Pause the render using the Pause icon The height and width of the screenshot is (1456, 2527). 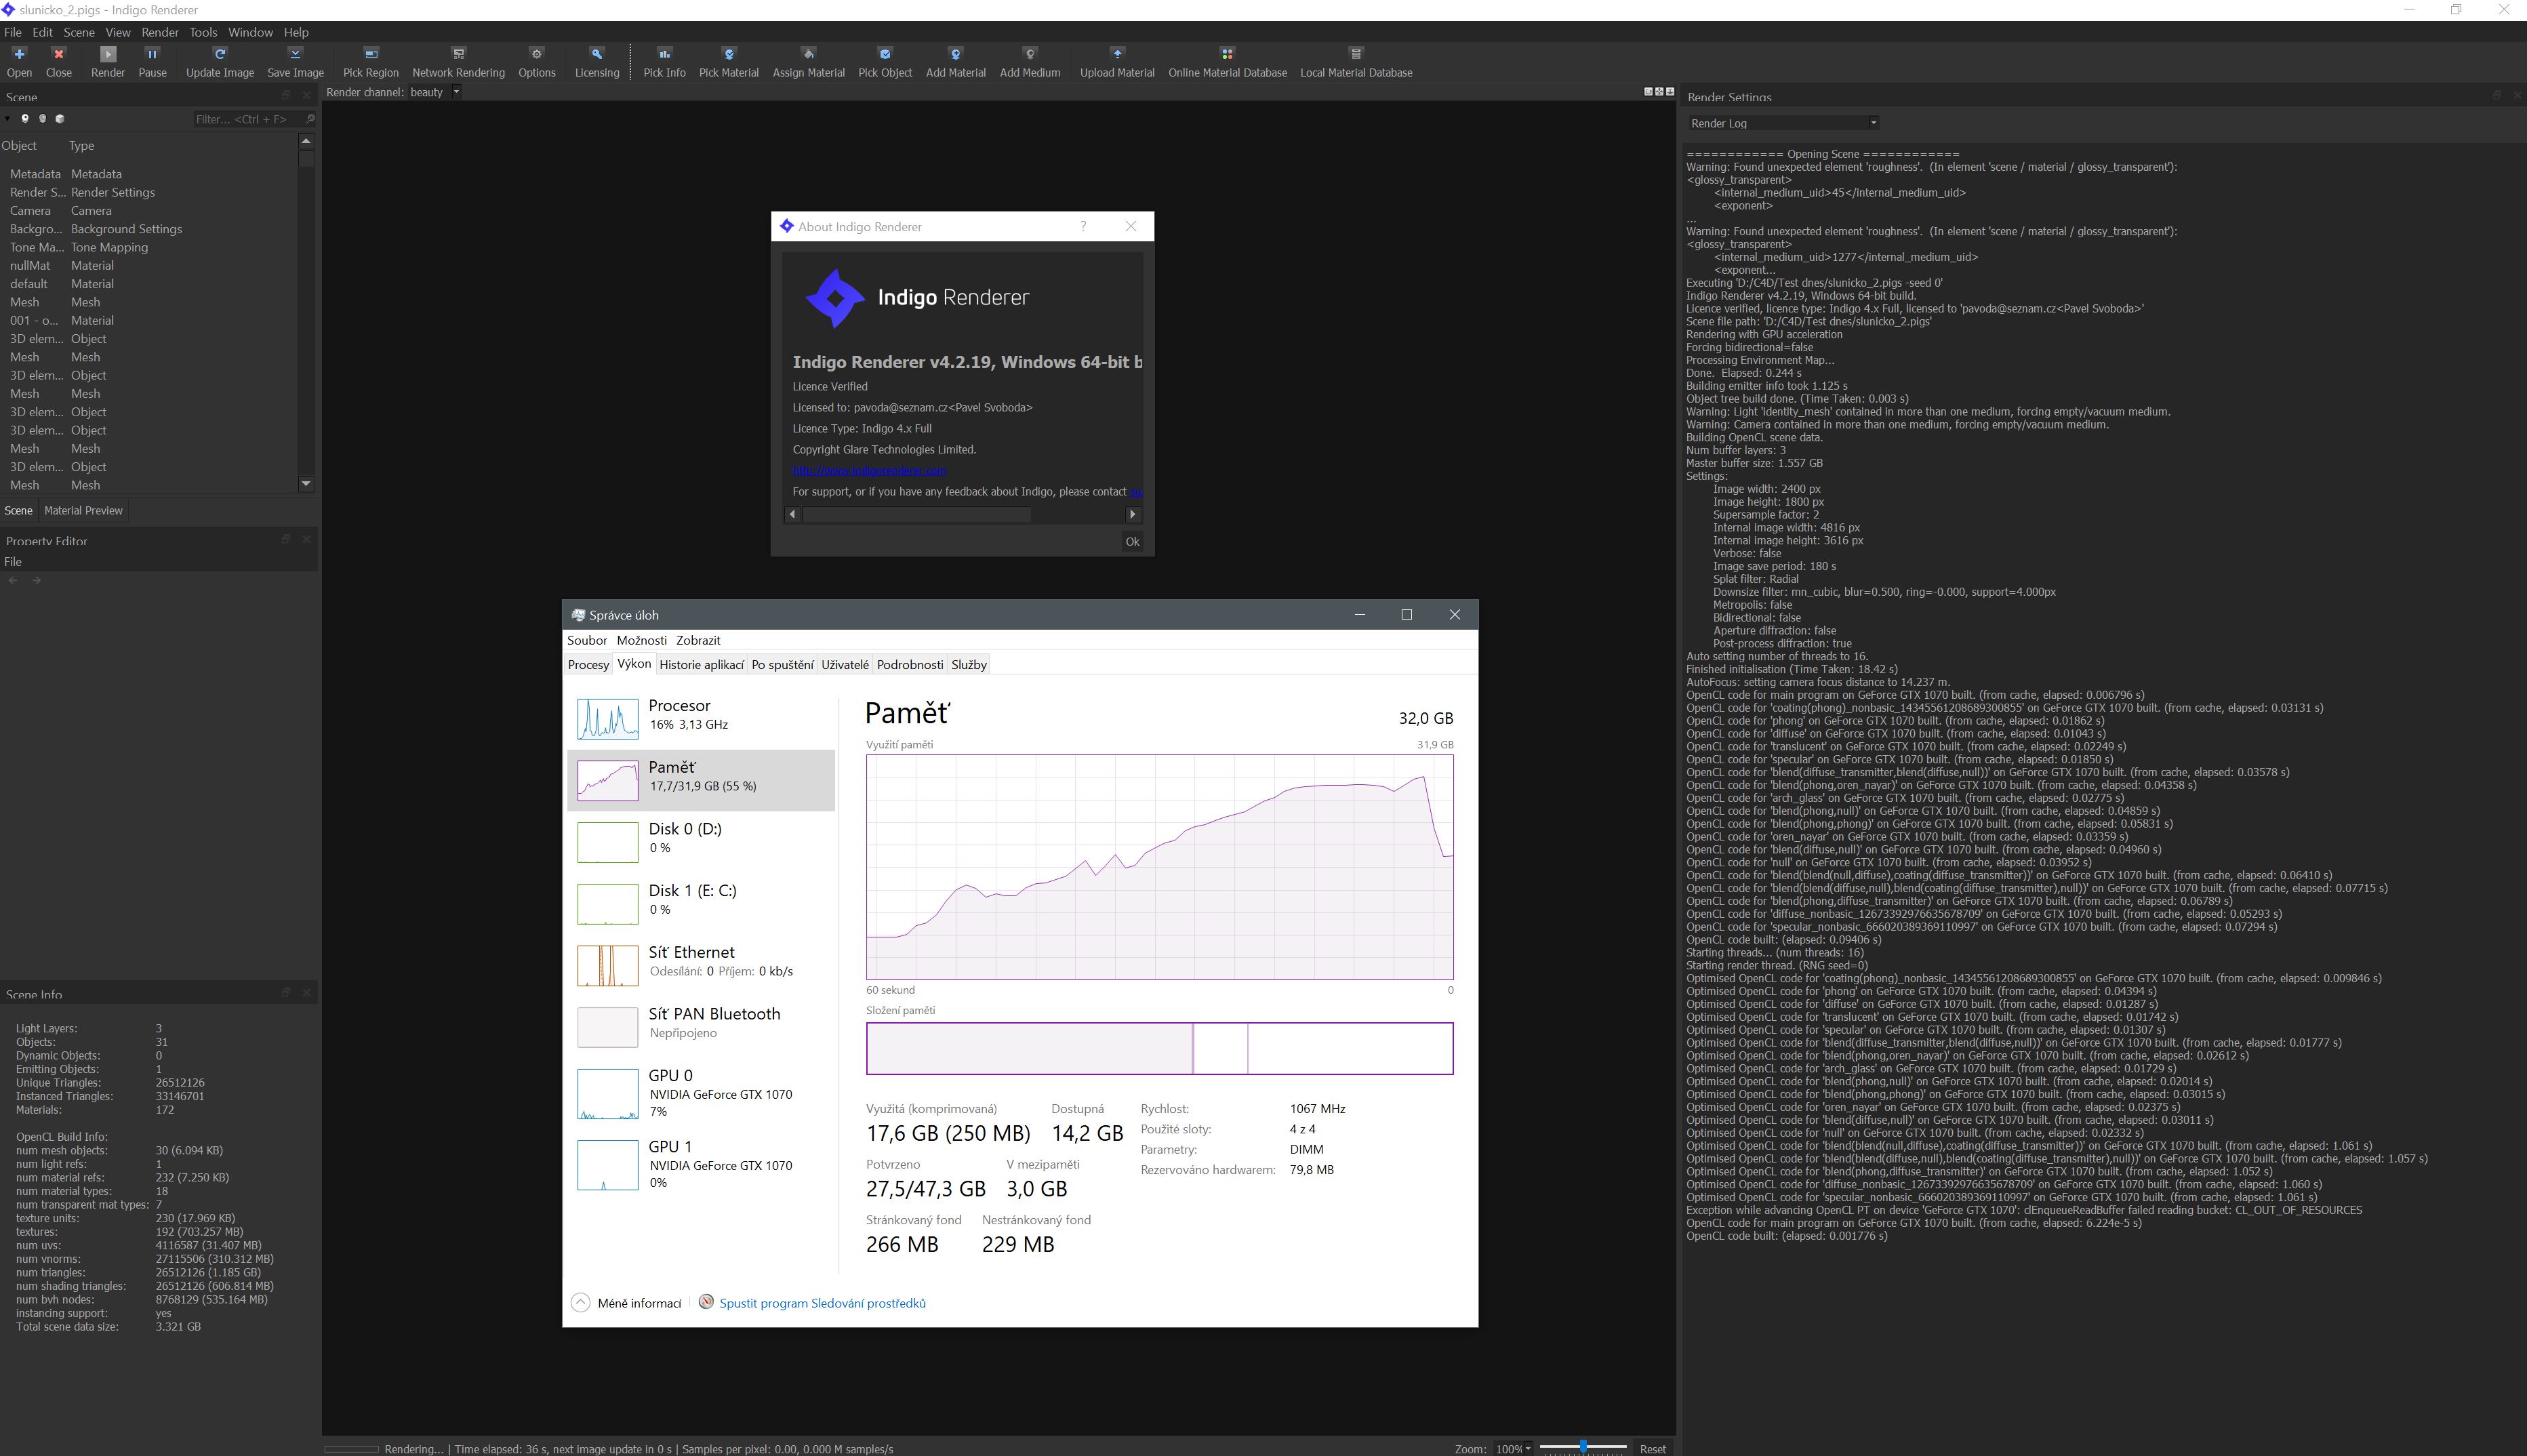[x=152, y=61]
